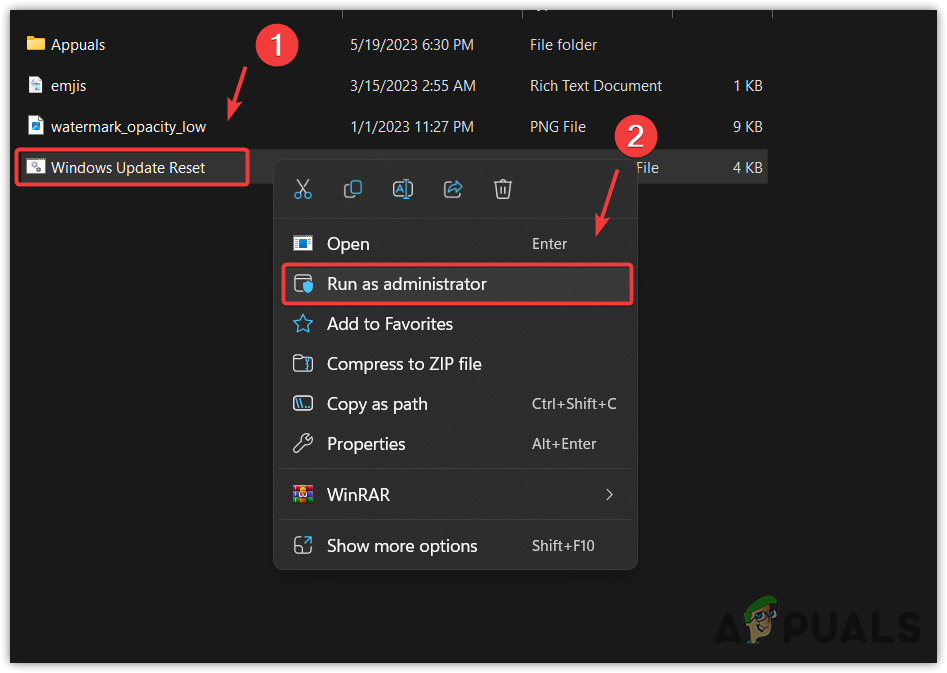The width and height of the screenshot is (947, 673).
Task: Expand the WinRAR submenu arrow
Action: pos(609,495)
